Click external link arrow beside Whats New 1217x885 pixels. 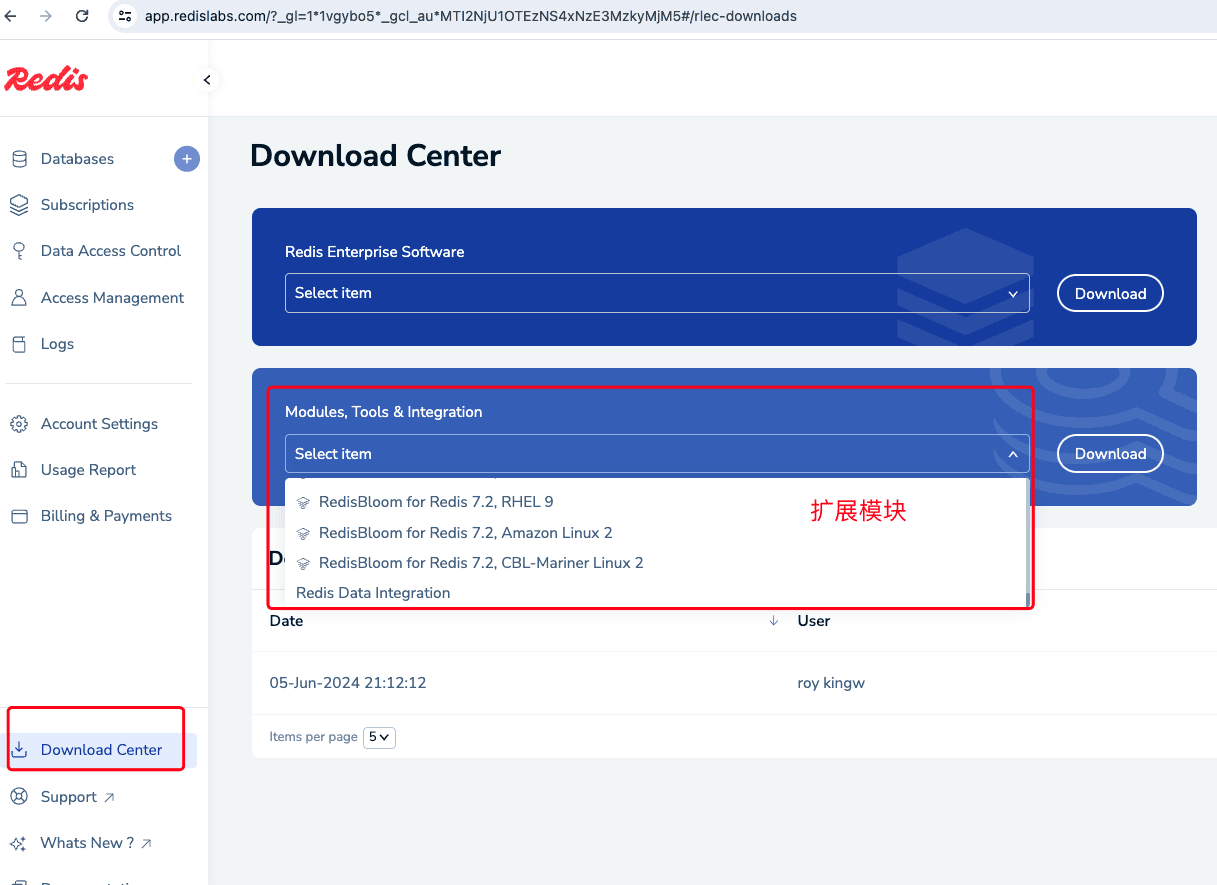coord(146,843)
